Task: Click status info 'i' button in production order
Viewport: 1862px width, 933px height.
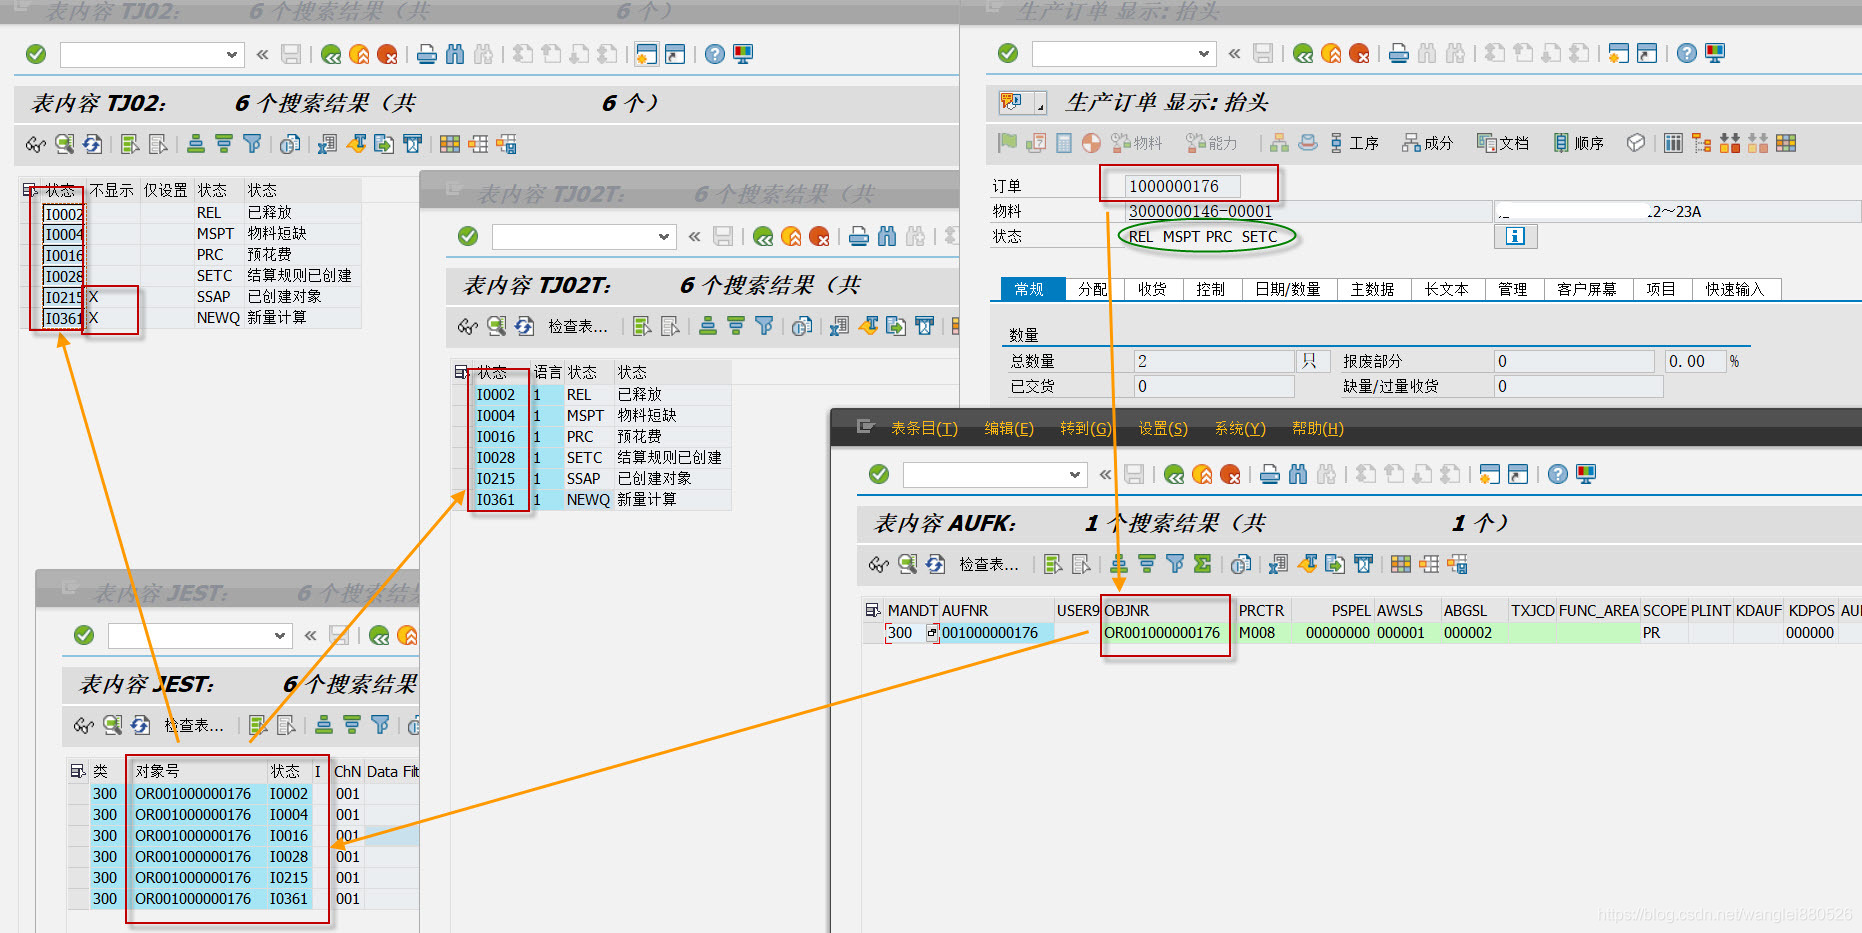Action: pyautogui.click(x=1515, y=236)
